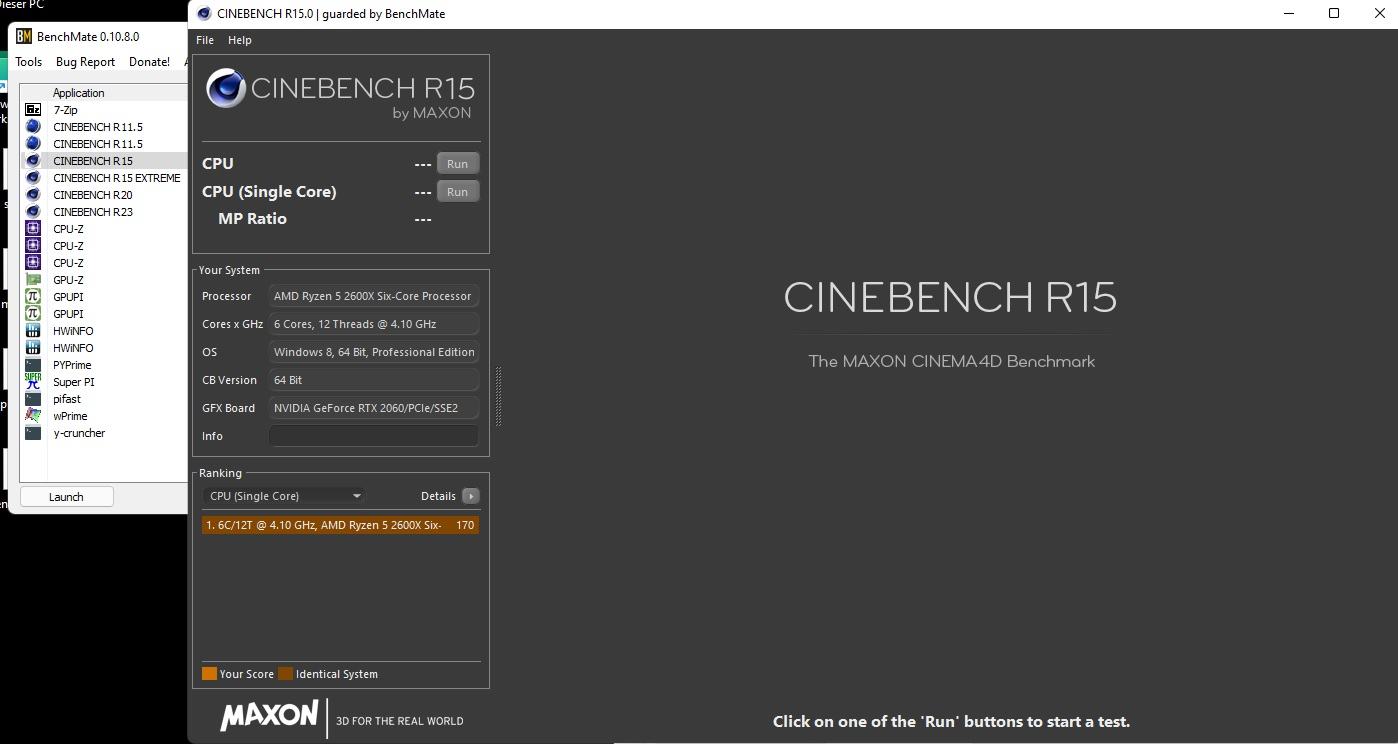The height and width of the screenshot is (744, 1398).
Task: Expand the ranking Details arrow button
Action: (471, 496)
